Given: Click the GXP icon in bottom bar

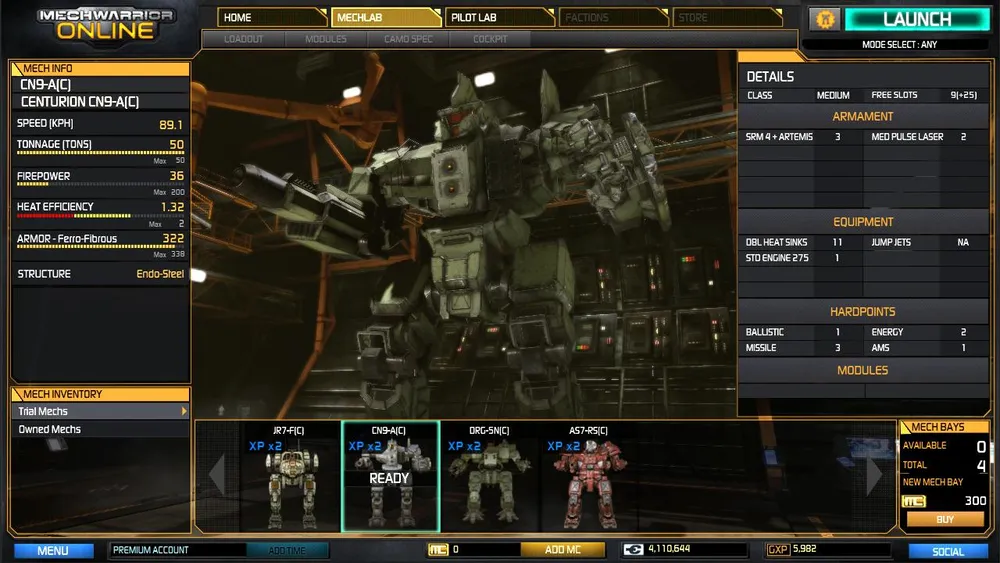Looking at the screenshot, I should coord(778,549).
